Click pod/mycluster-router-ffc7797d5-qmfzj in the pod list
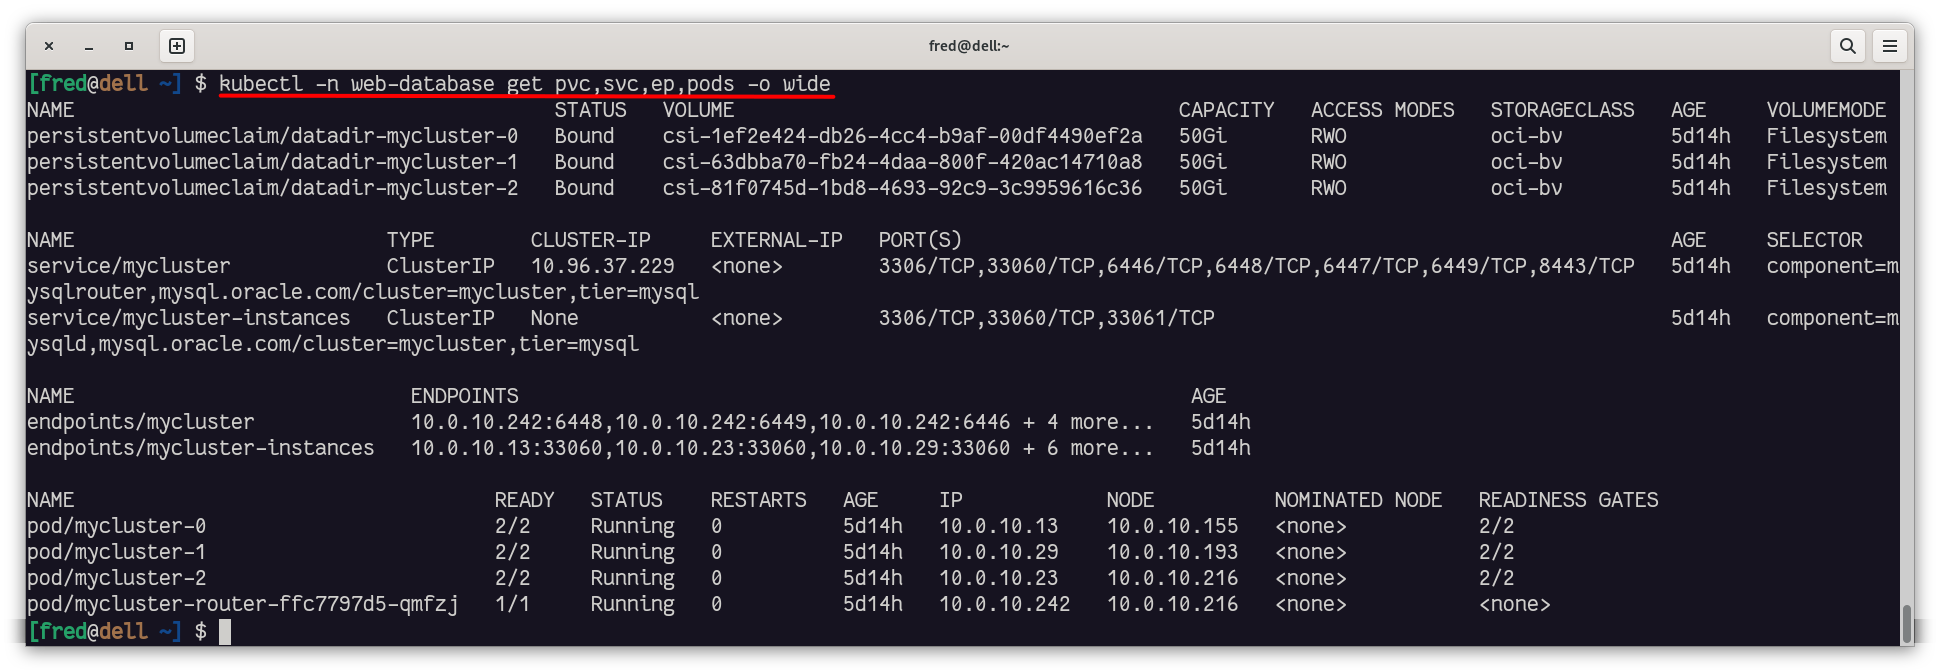 click(242, 604)
